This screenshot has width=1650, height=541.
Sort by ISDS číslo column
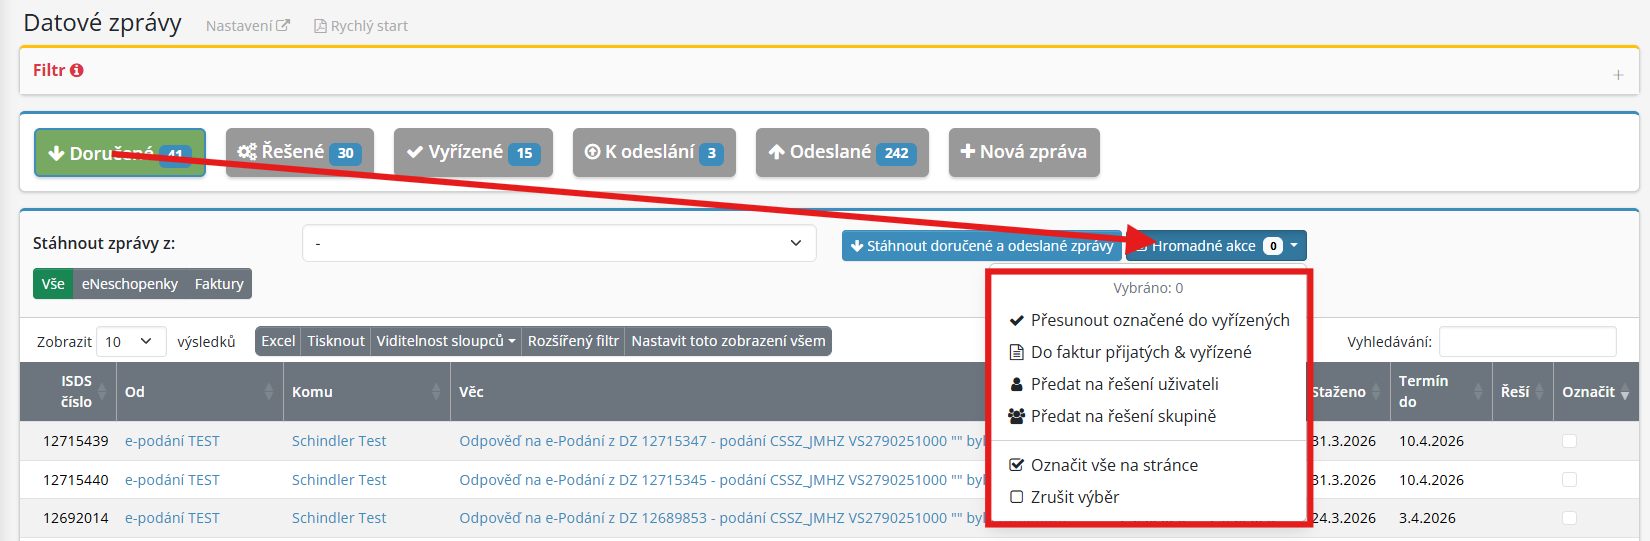click(68, 391)
